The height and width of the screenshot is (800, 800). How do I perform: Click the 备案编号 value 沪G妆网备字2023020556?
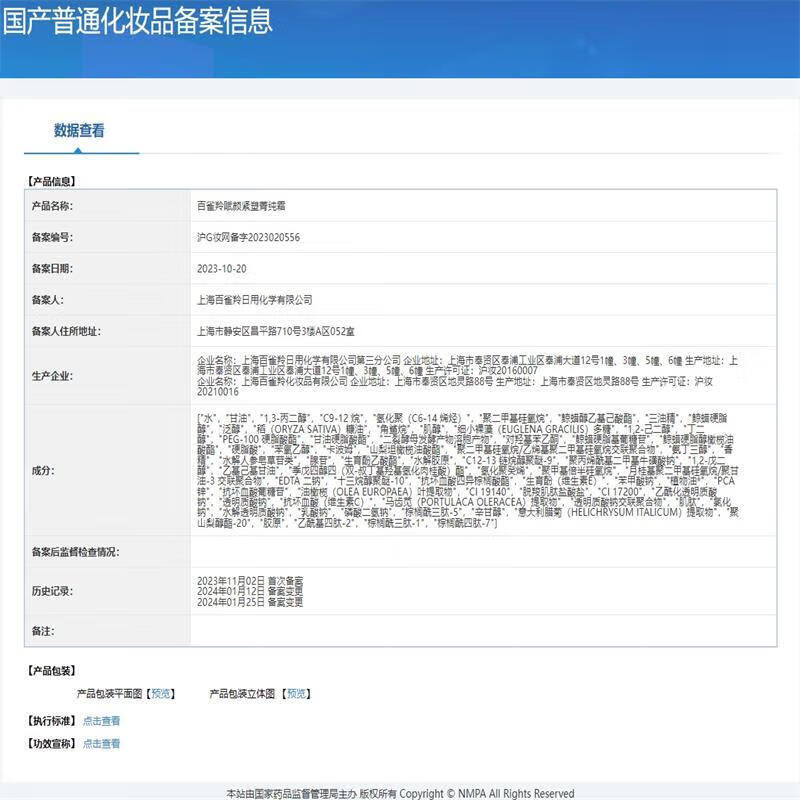(248, 237)
